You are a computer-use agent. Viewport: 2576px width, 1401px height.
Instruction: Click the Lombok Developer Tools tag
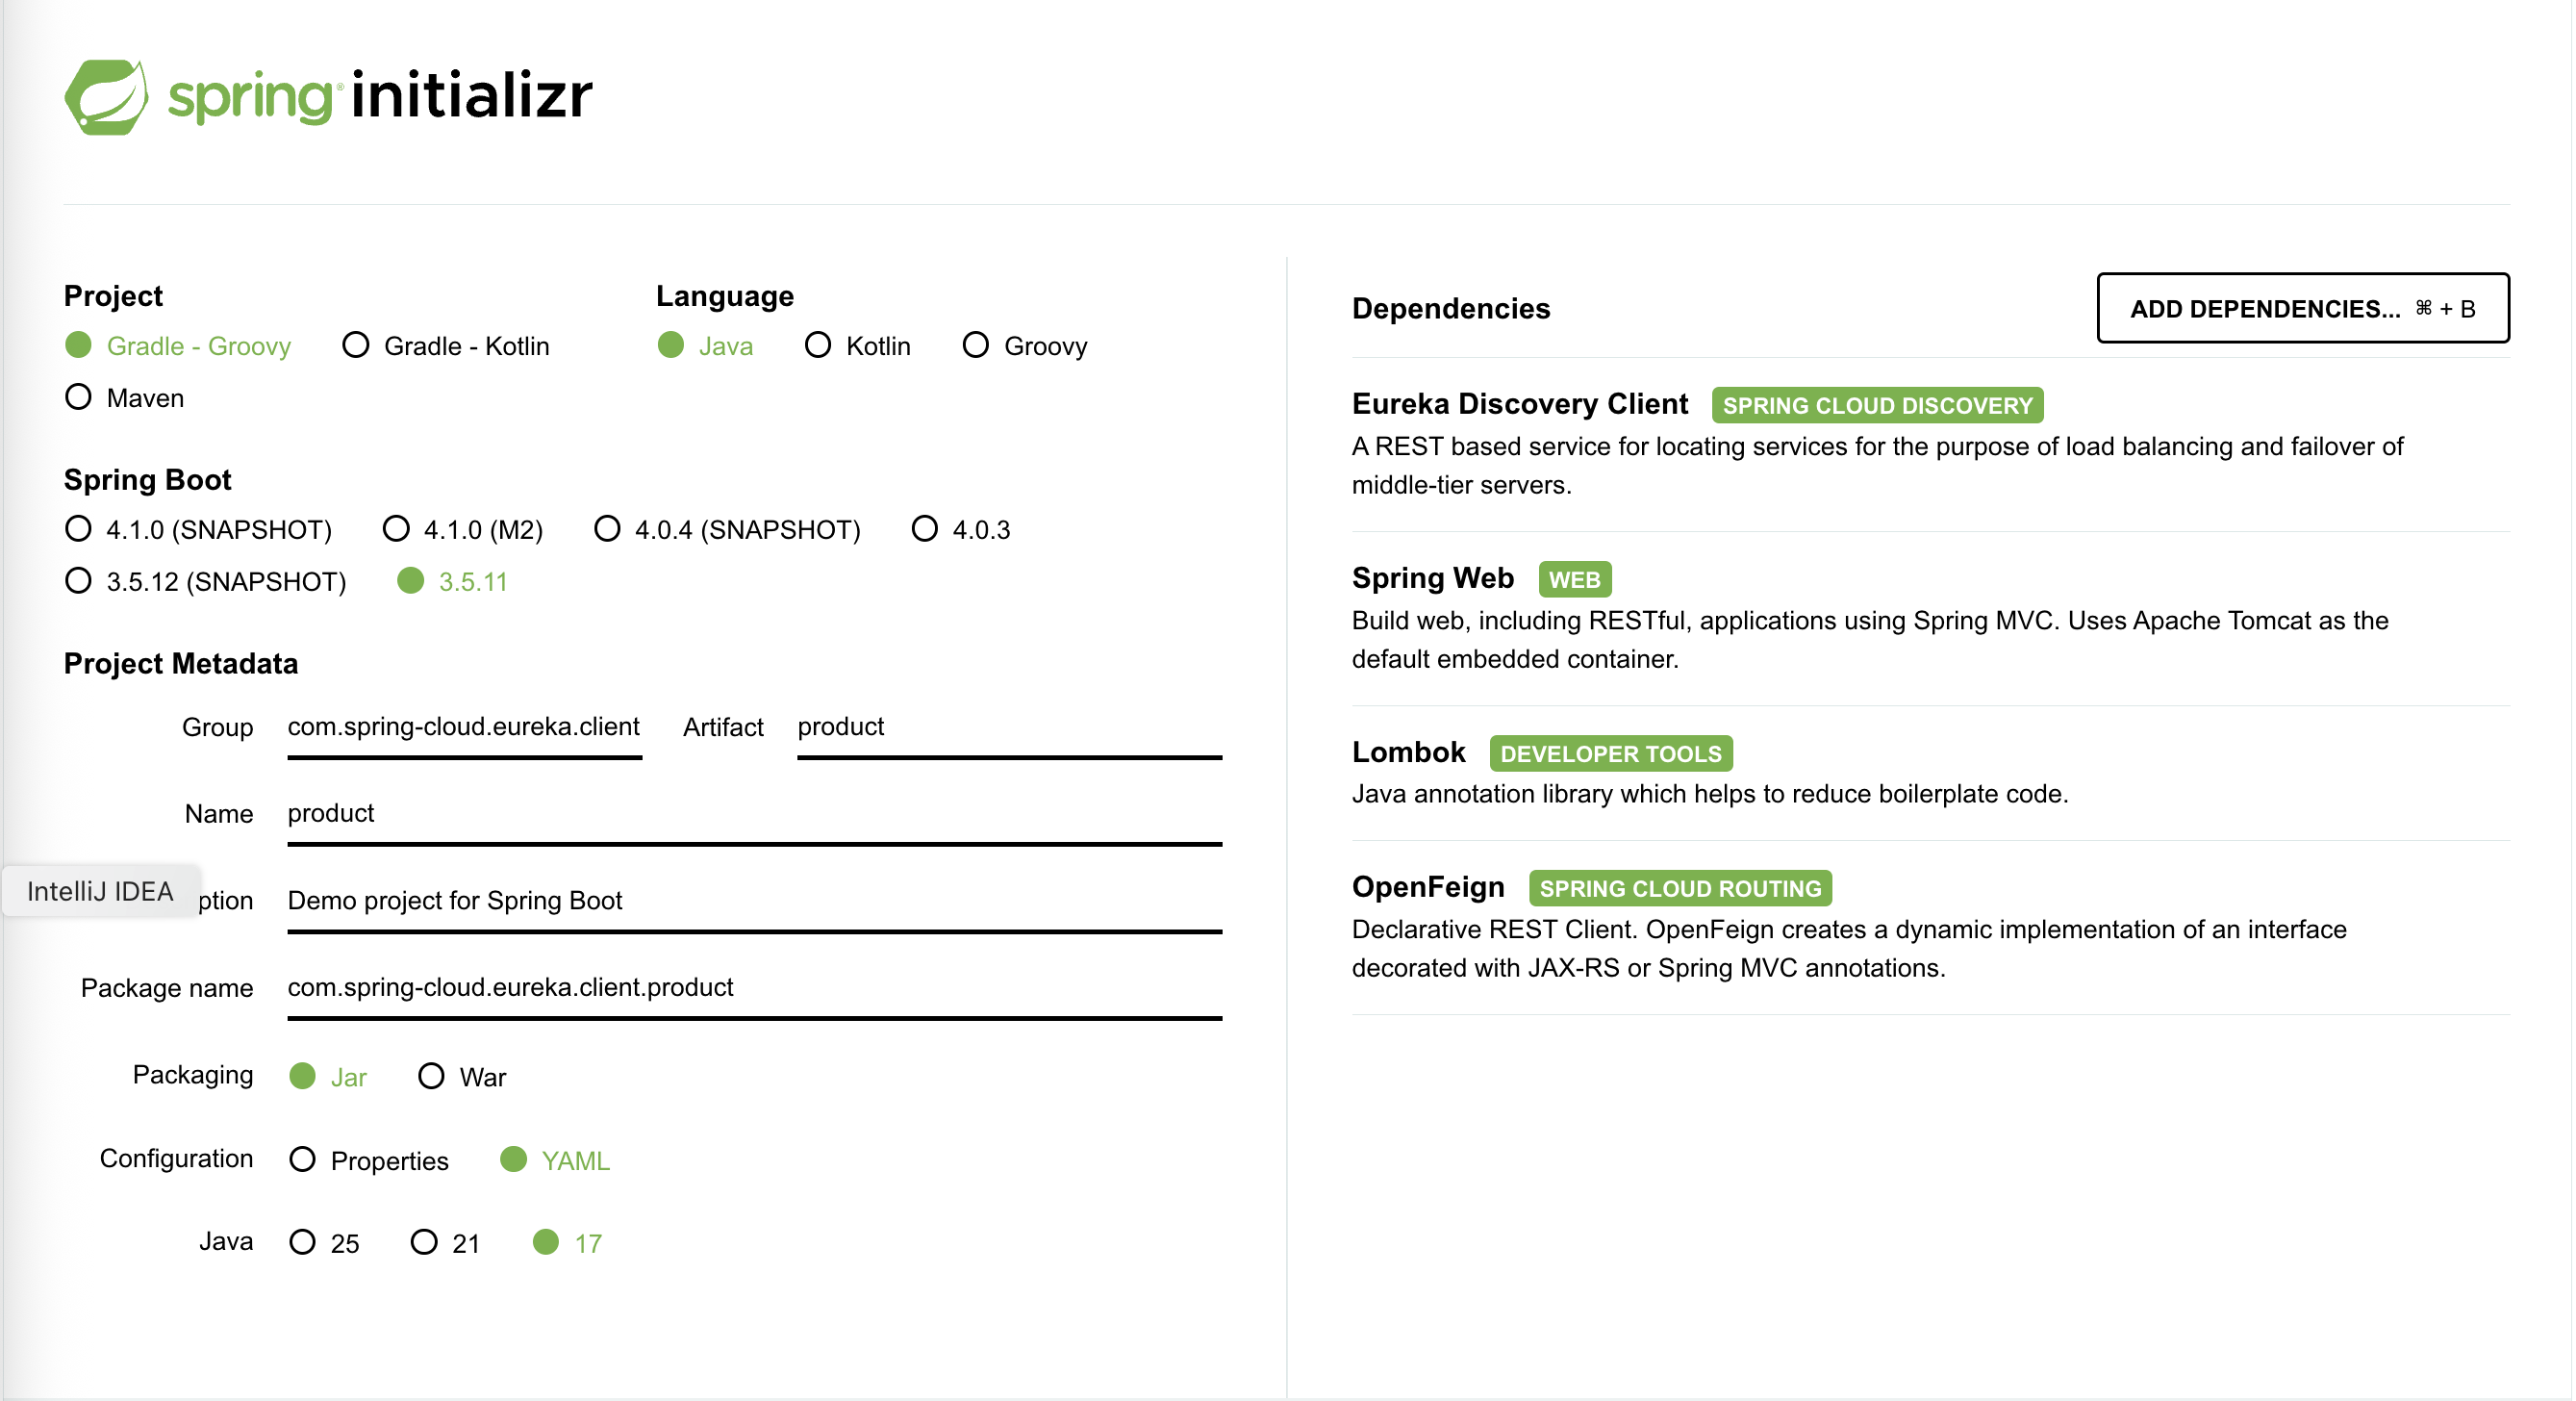coord(1611,754)
